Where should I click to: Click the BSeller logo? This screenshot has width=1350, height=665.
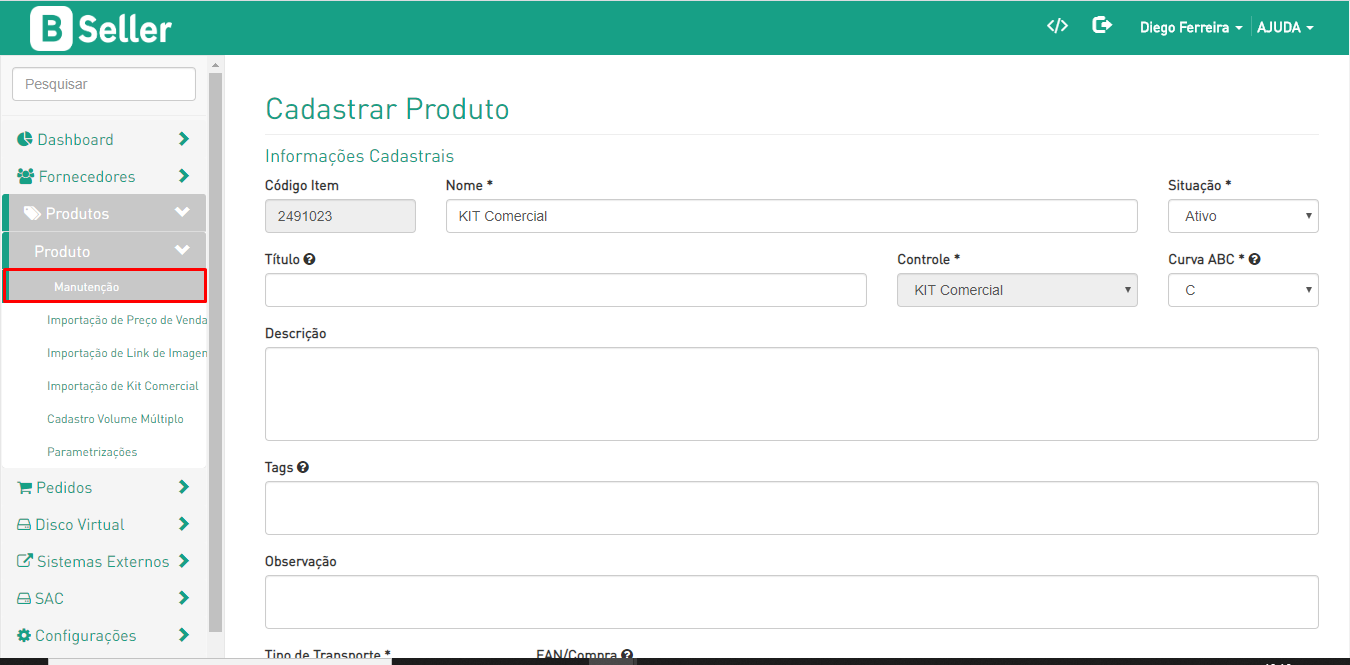101,28
